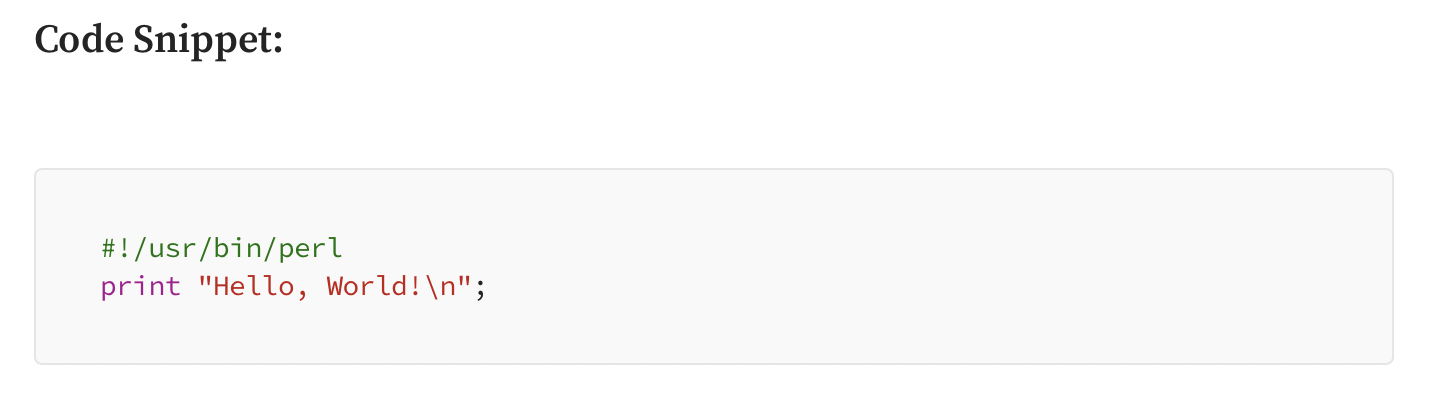Click the semicolon ending the print statement
Viewport: 1432px width, 404px height.
point(480,291)
